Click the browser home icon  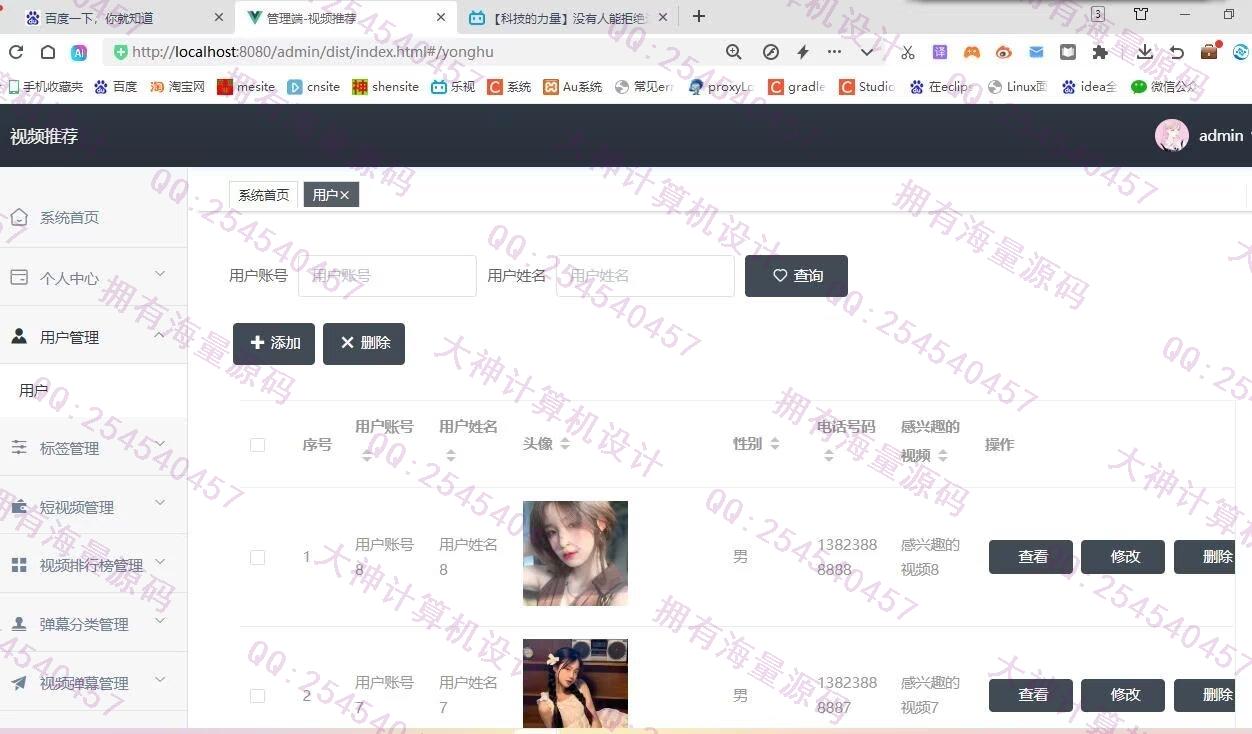47,52
